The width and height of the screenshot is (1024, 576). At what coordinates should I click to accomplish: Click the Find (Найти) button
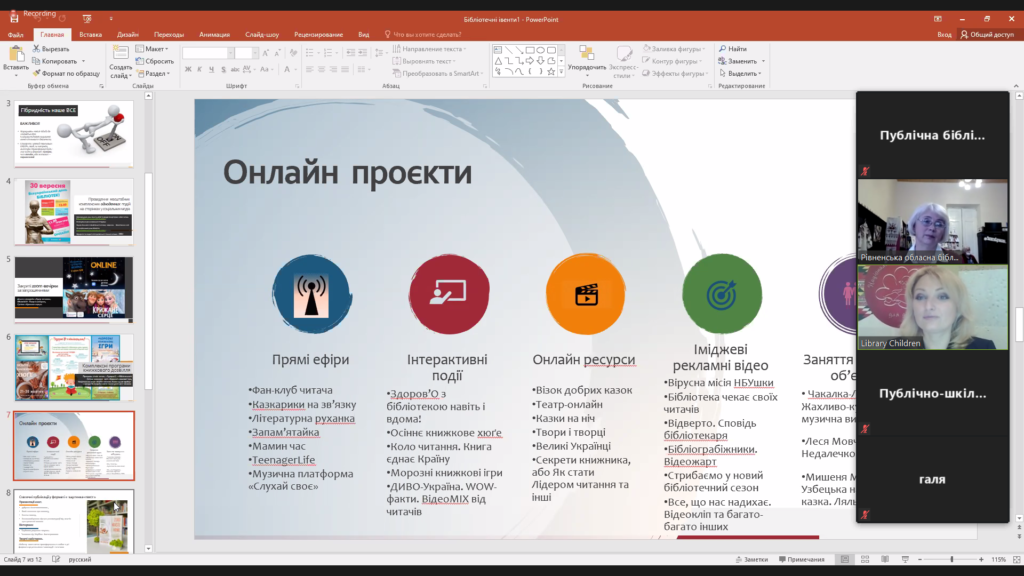[x=732, y=48]
